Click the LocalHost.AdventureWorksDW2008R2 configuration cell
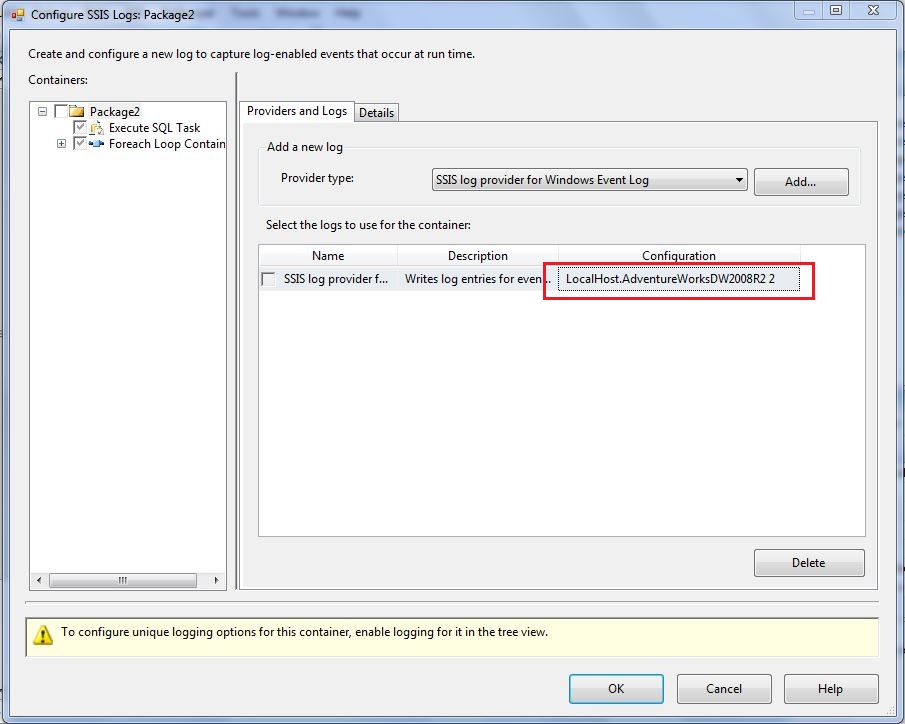This screenshot has width=905, height=724. coord(678,280)
